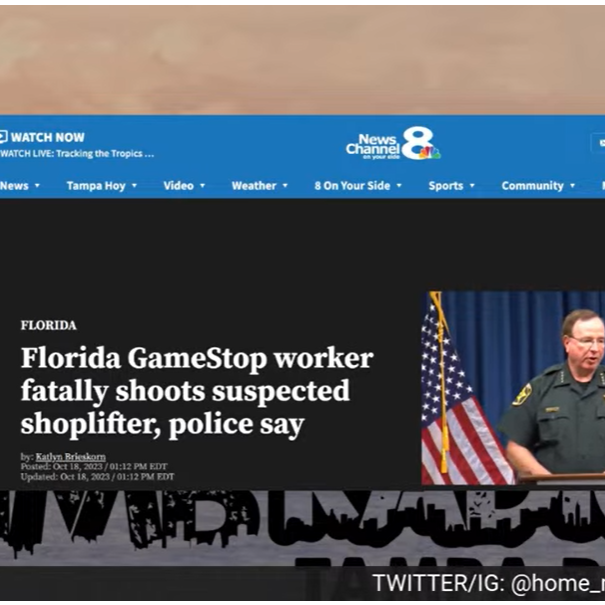Open the Watch Live Tracking the Tropics link
Image resolution: width=605 pixels, height=605 pixels.
point(77,154)
